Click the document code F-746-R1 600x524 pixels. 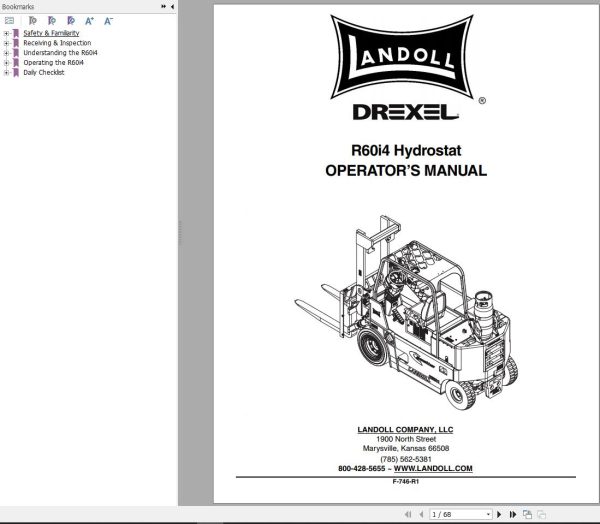[406, 482]
